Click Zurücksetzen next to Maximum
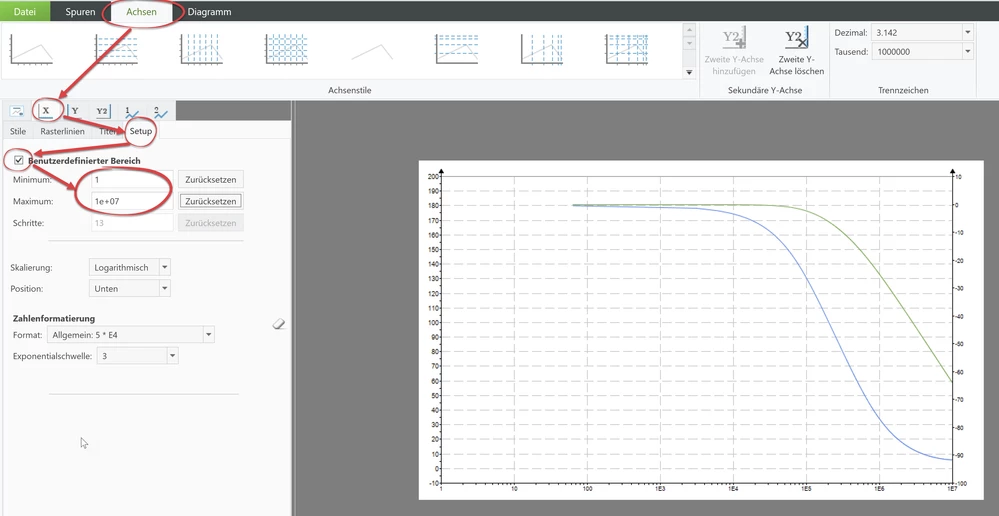The image size is (999, 516). point(211,201)
